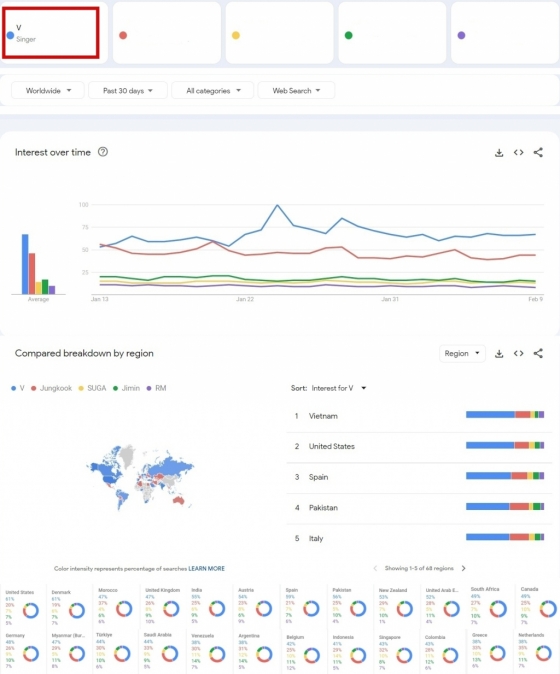Click the Italy region row name
Viewport: 560px width, 674px height.
(x=316, y=539)
